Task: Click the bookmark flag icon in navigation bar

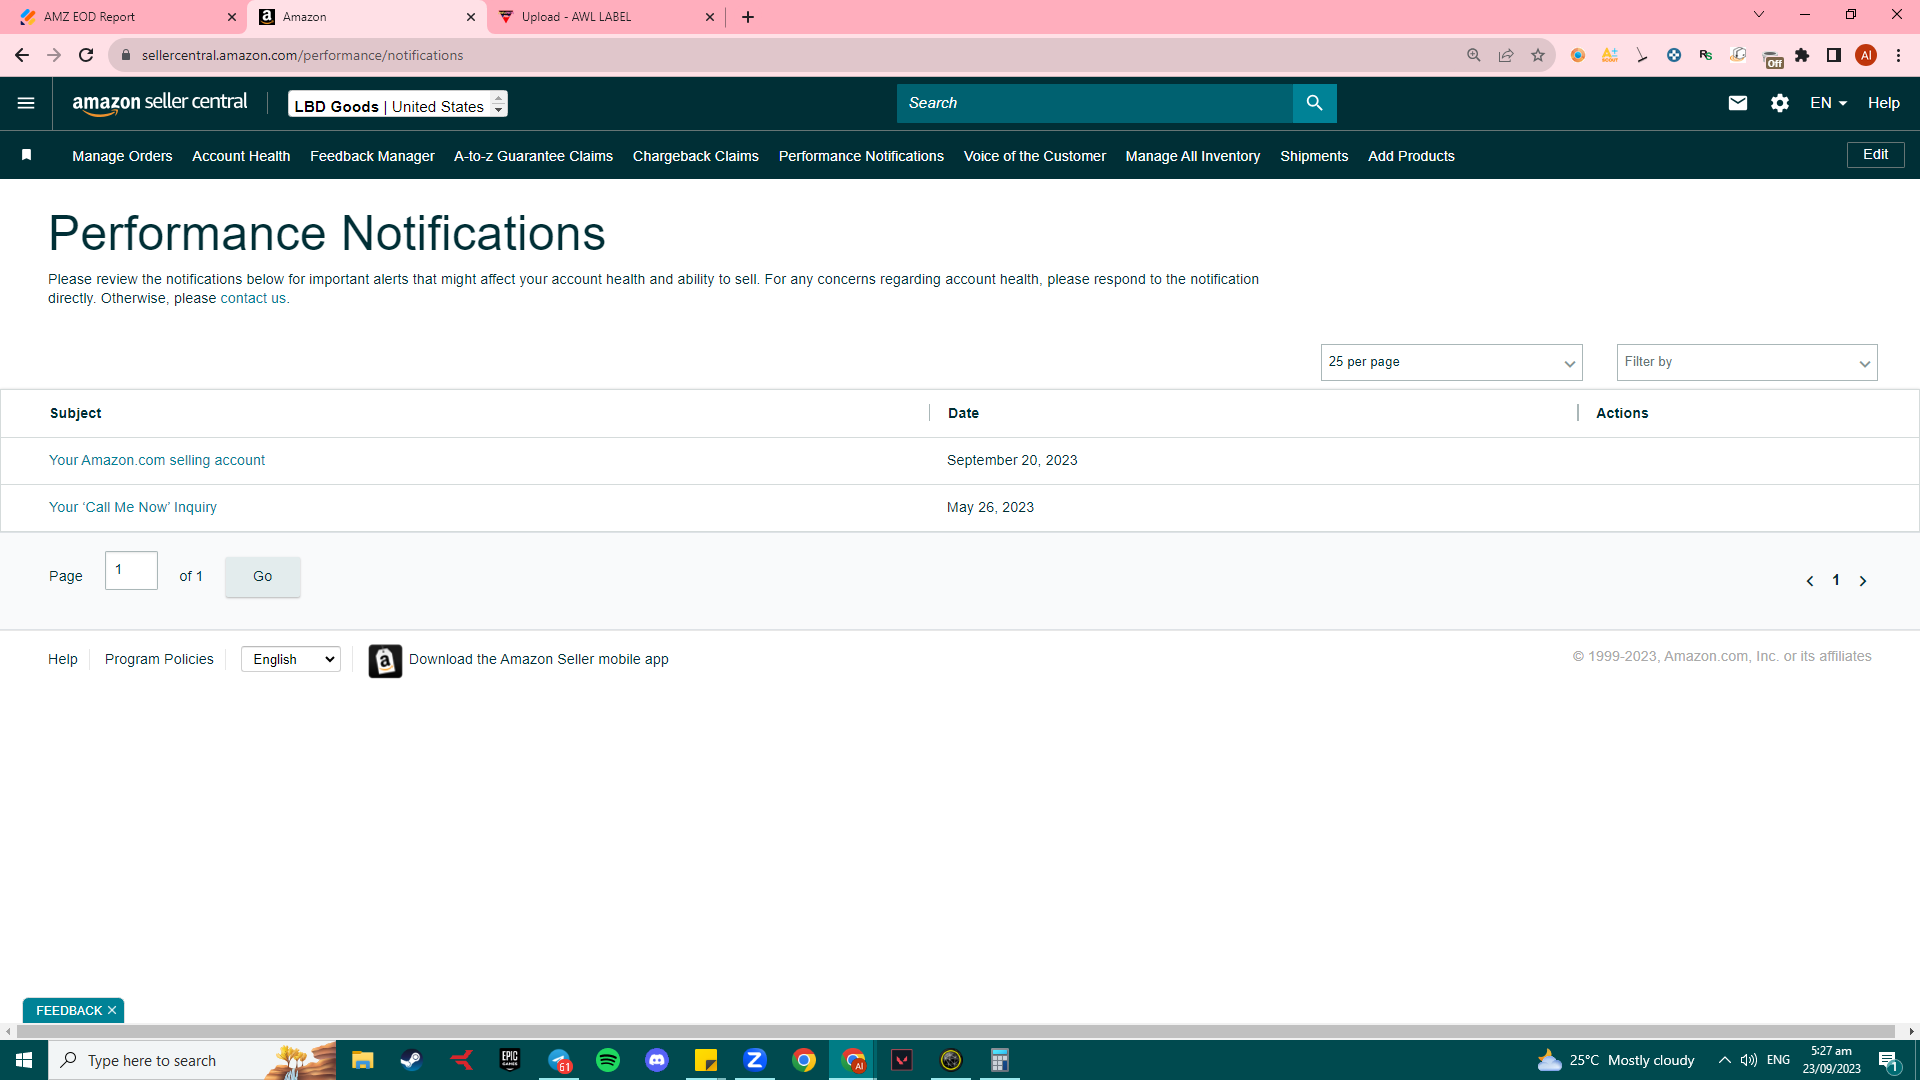Action: pyautogui.click(x=27, y=155)
